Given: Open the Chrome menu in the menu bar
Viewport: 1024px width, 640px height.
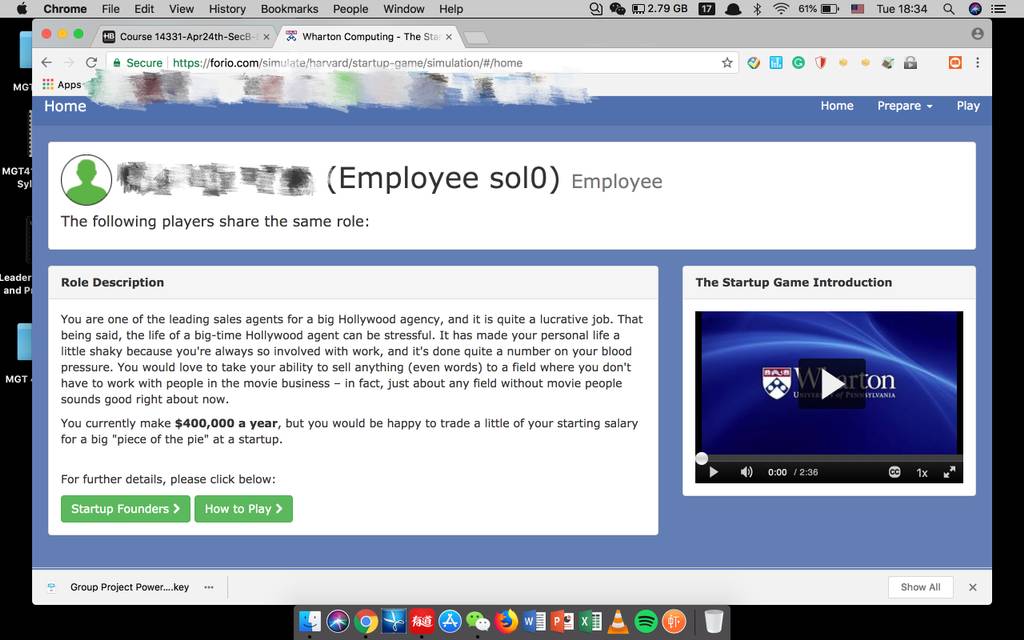Looking at the screenshot, I should pyautogui.click(x=65, y=8).
